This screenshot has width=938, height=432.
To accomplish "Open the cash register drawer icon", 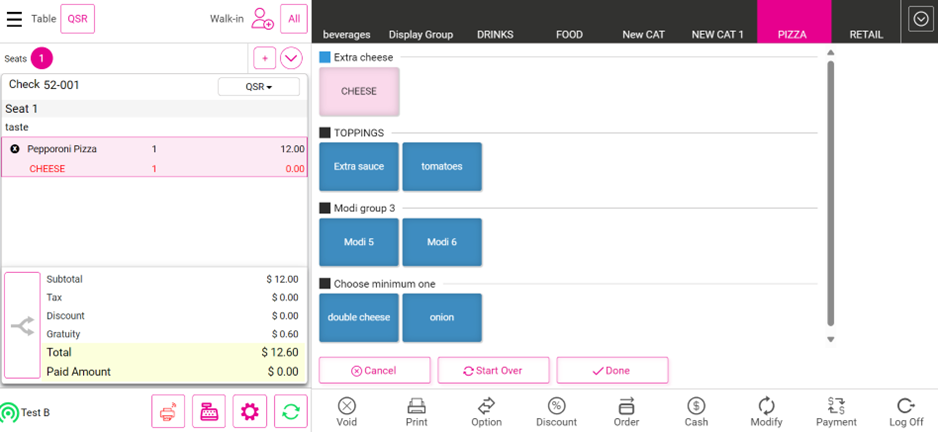I will (209, 411).
